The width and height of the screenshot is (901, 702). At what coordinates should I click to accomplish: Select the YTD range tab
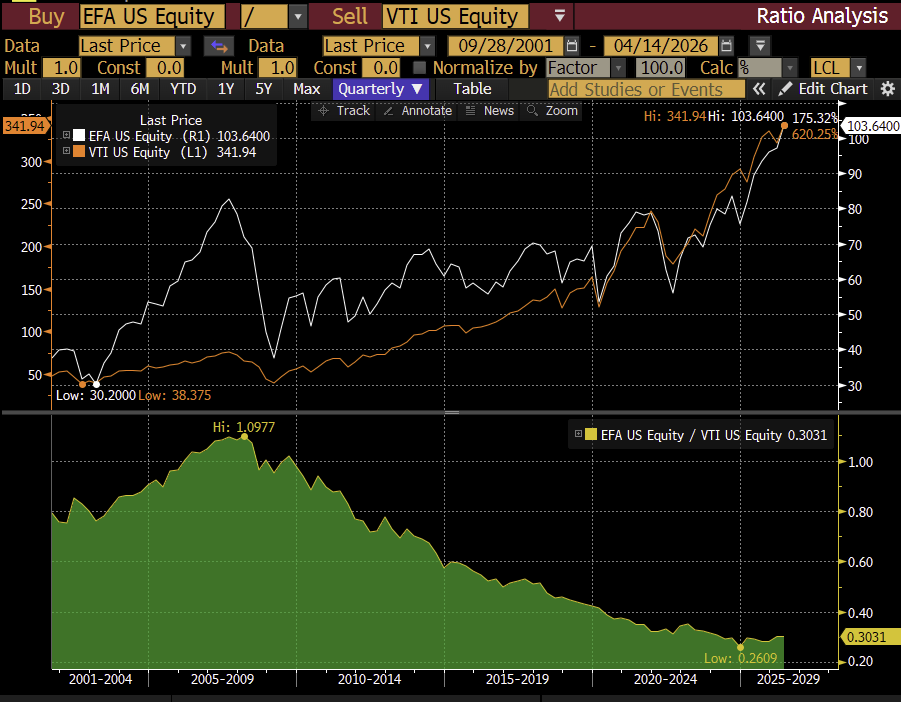click(x=183, y=89)
